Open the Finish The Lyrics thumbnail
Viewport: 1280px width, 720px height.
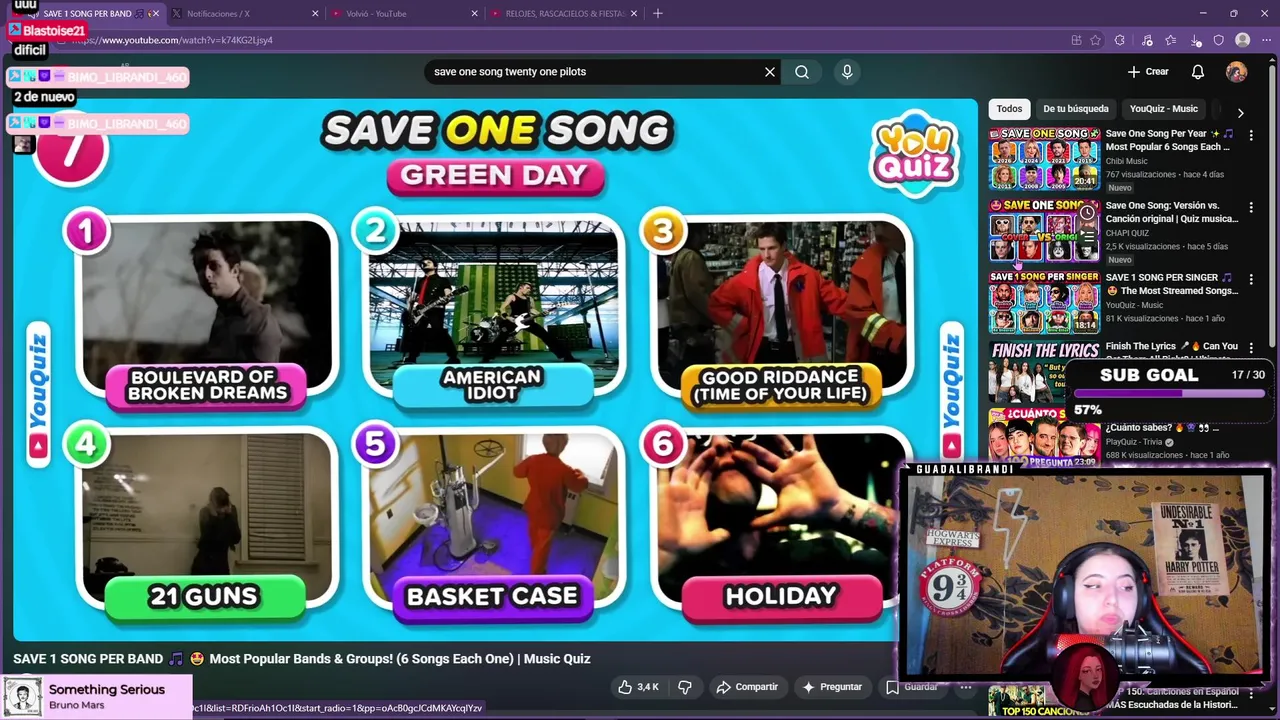point(1044,371)
